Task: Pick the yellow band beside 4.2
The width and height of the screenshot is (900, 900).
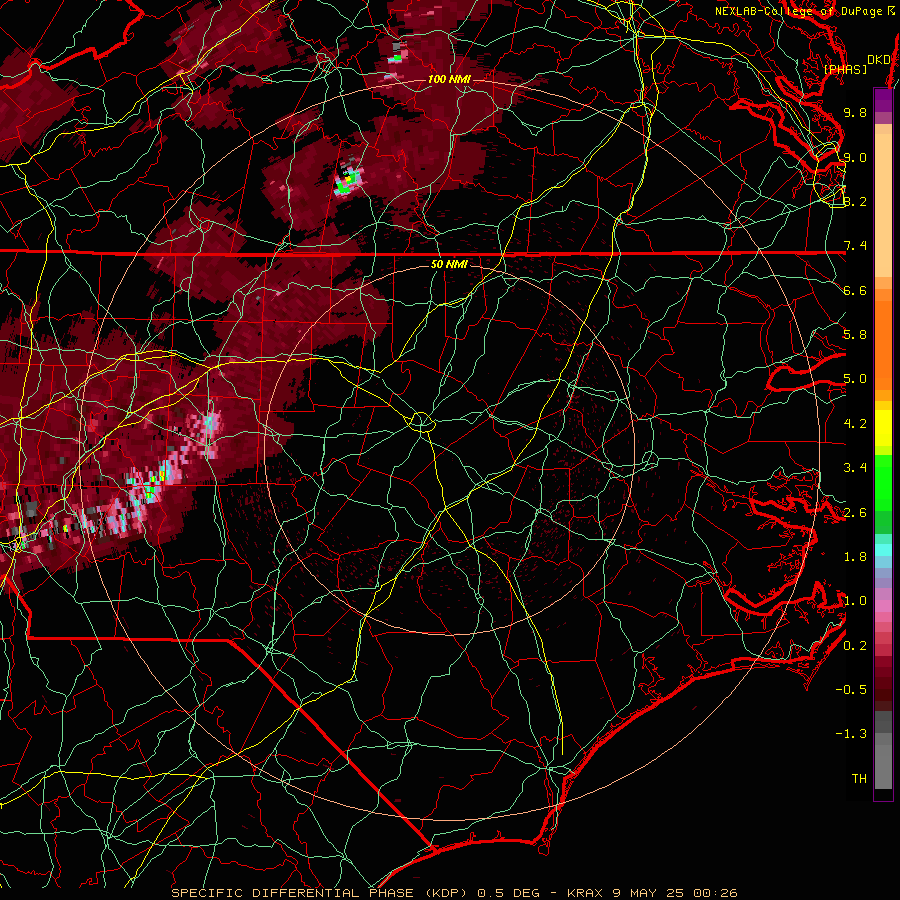Action: click(x=883, y=428)
